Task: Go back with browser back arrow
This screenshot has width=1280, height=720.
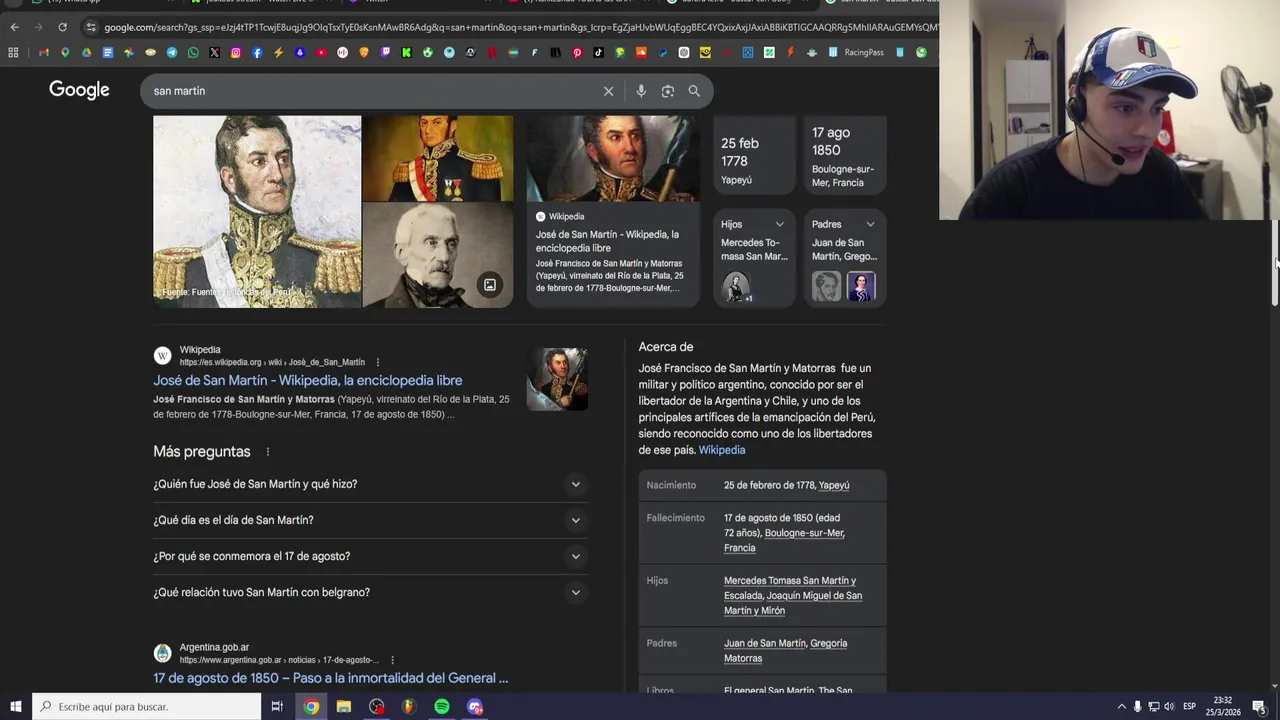Action: pyautogui.click(x=14, y=27)
